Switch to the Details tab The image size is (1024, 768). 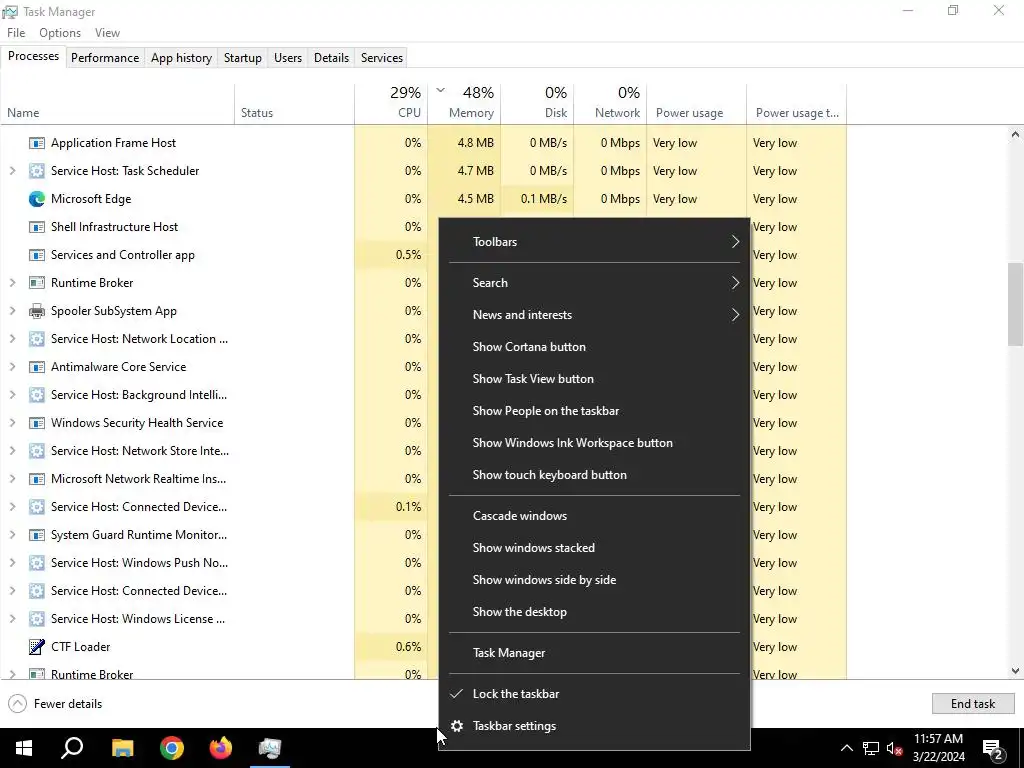[331, 58]
